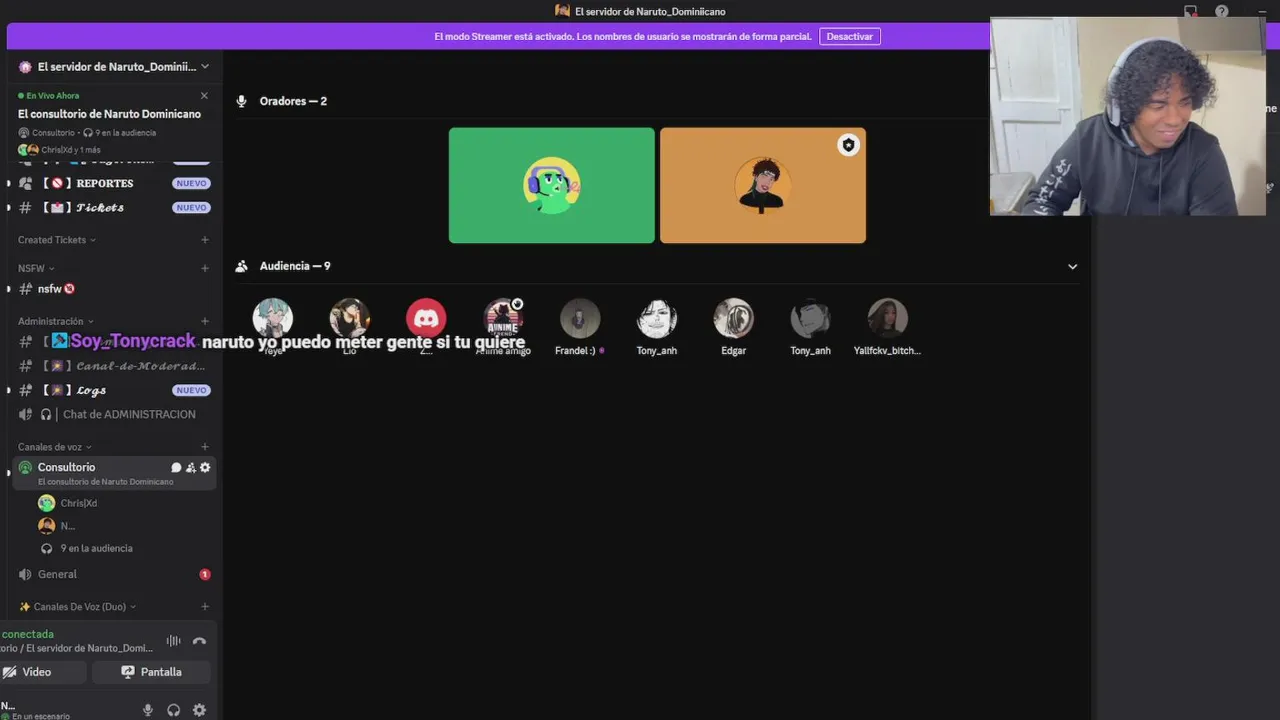Image resolution: width=1280 pixels, height=720 pixels.
Task: Click Desactivar to turn off Streamer mode
Action: (849, 36)
